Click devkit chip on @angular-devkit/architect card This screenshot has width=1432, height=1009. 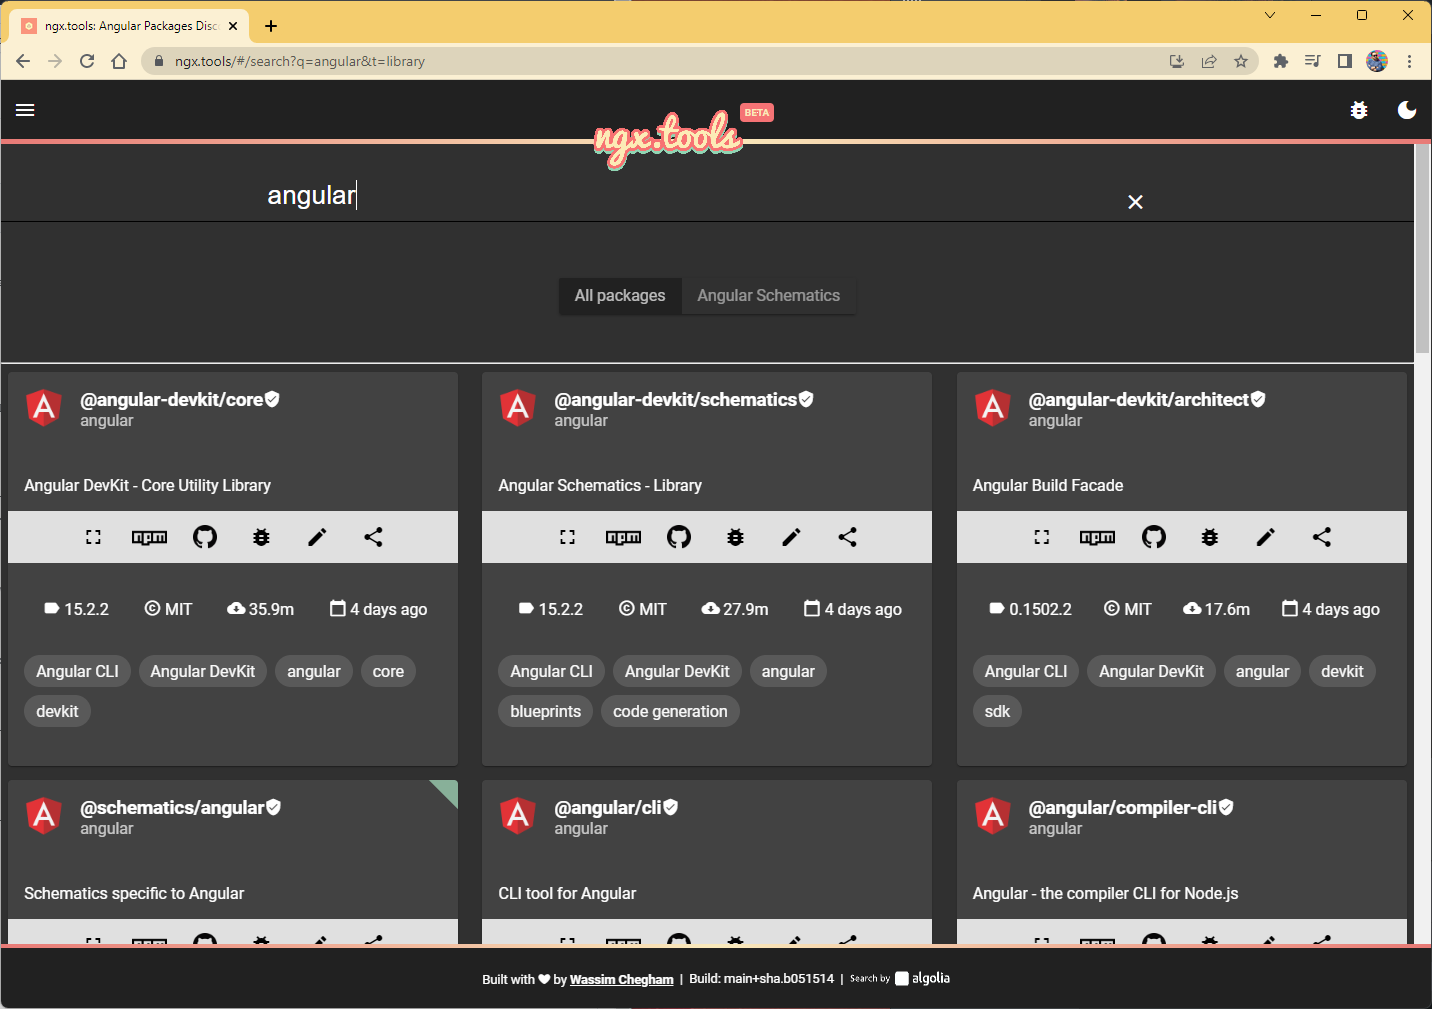click(1342, 671)
